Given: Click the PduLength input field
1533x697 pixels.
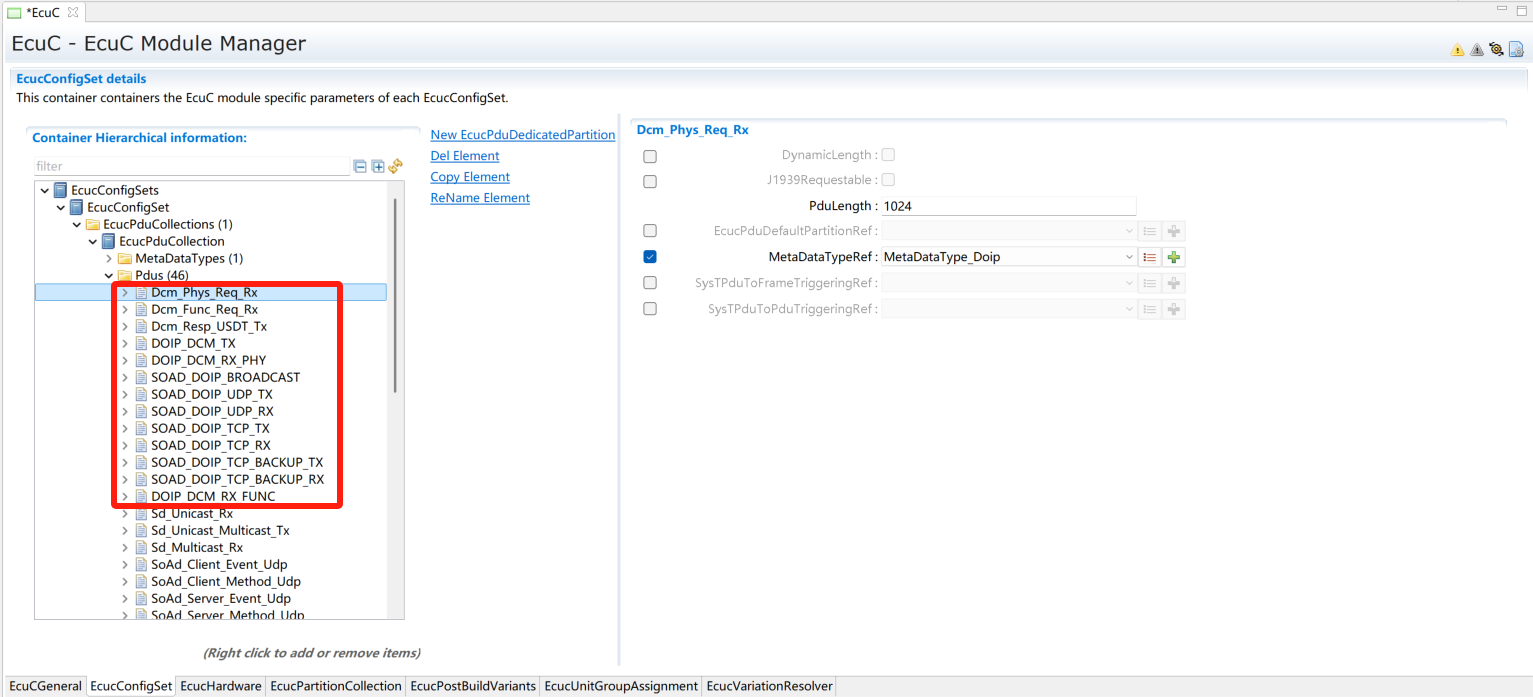Looking at the screenshot, I should tap(1007, 206).
